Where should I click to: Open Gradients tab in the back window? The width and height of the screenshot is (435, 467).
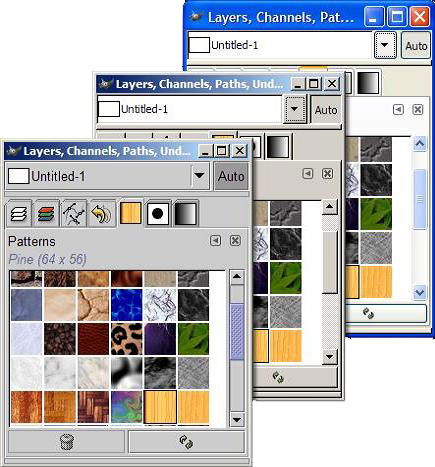pyautogui.click(x=368, y=82)
